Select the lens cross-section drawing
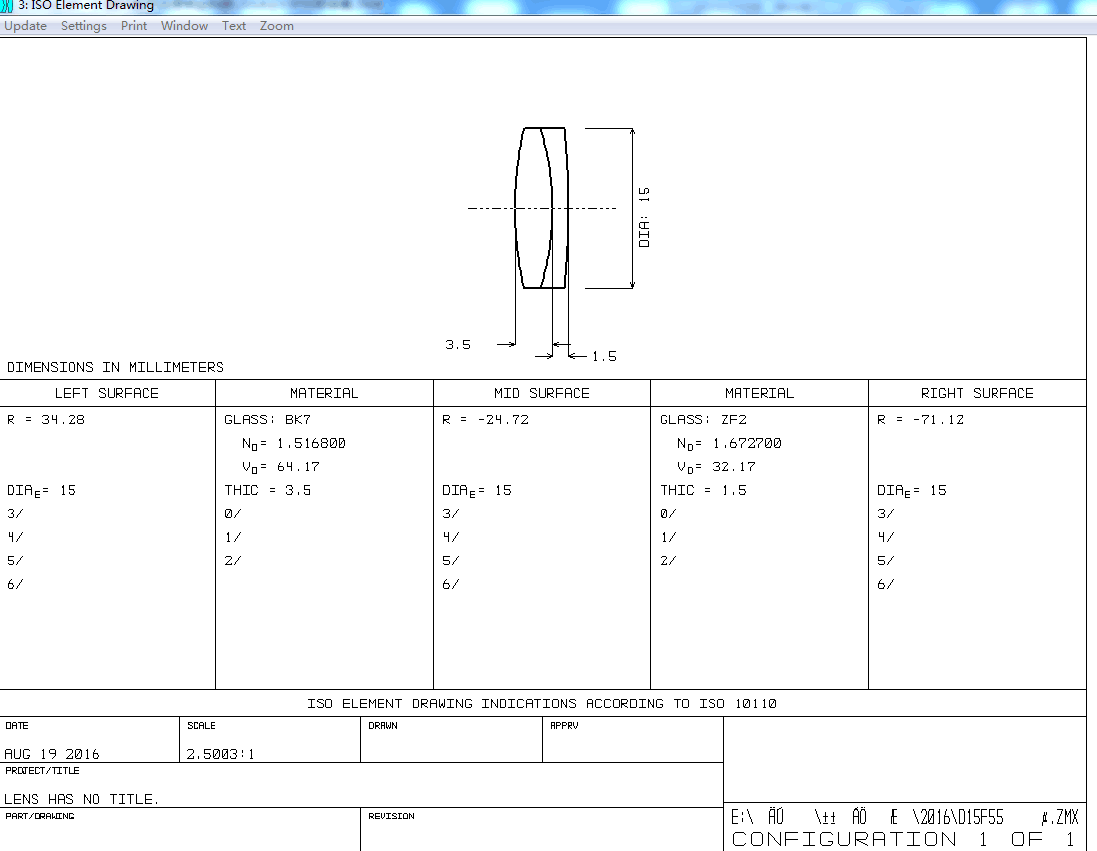This screenshot has width=1097, height=851. coord(542,207)
